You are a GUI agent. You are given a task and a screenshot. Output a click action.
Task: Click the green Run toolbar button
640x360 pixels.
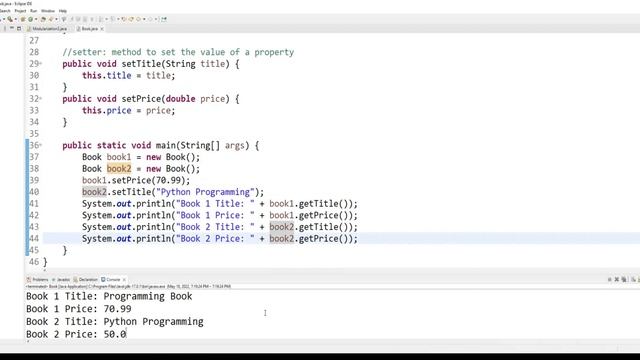coord(30,19)
